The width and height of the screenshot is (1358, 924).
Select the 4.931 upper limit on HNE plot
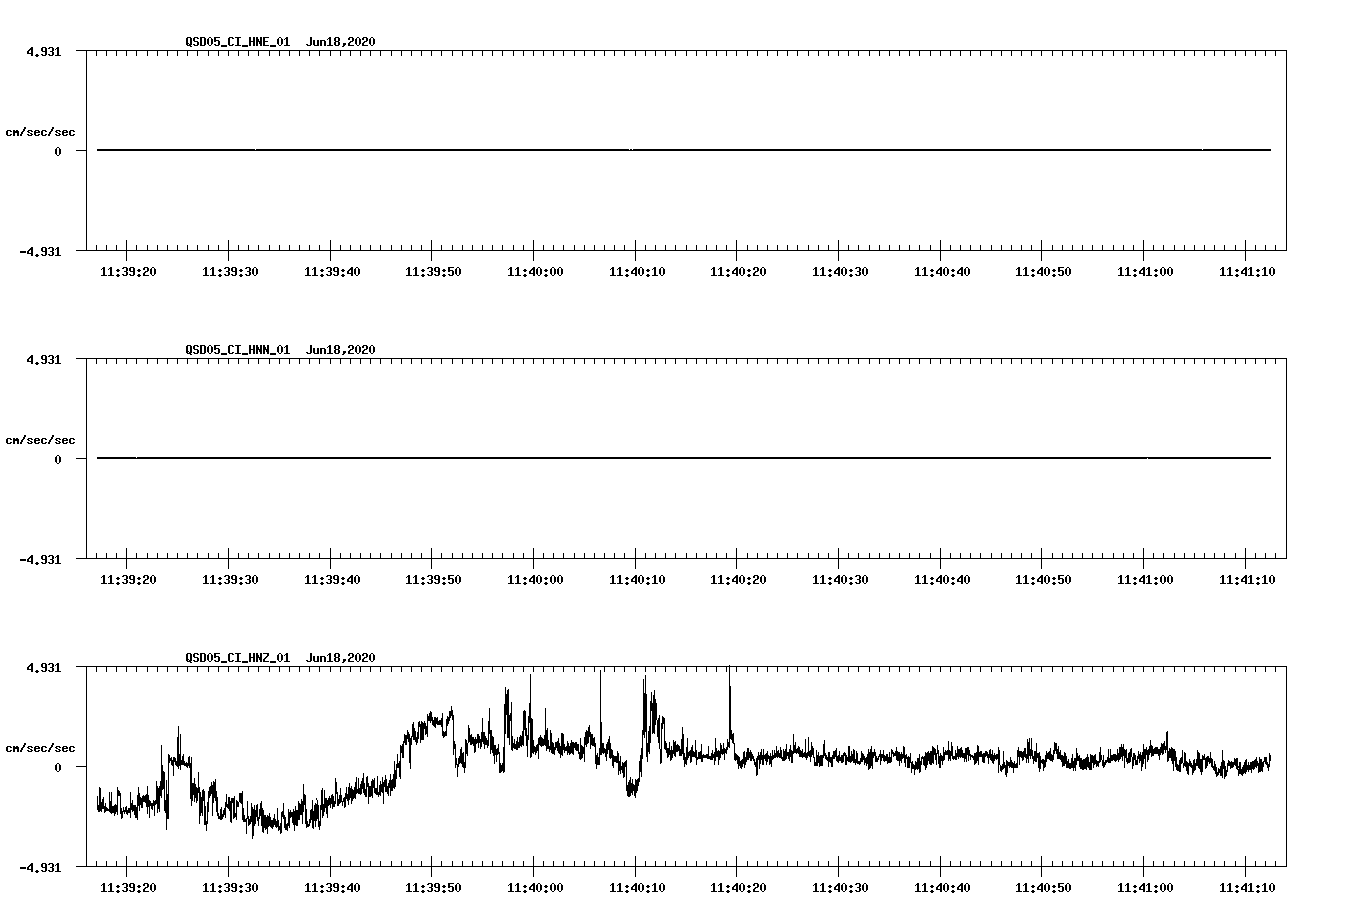(x=44, y=52)
